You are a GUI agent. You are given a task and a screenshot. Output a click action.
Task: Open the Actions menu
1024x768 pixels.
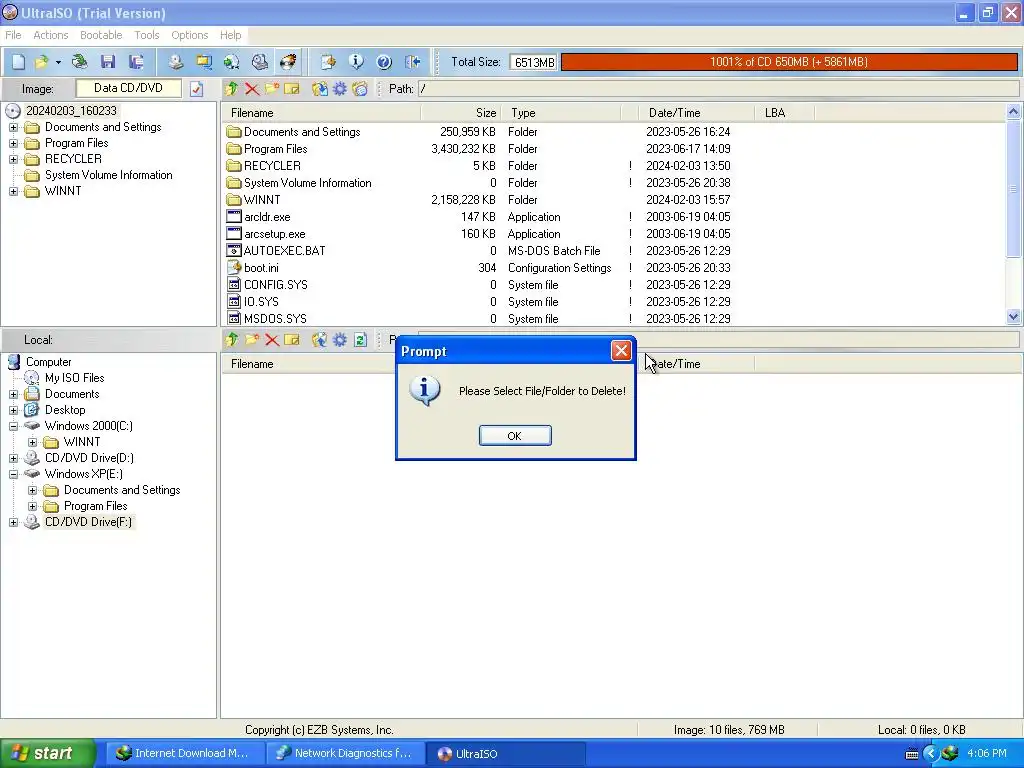coord(50,35)
